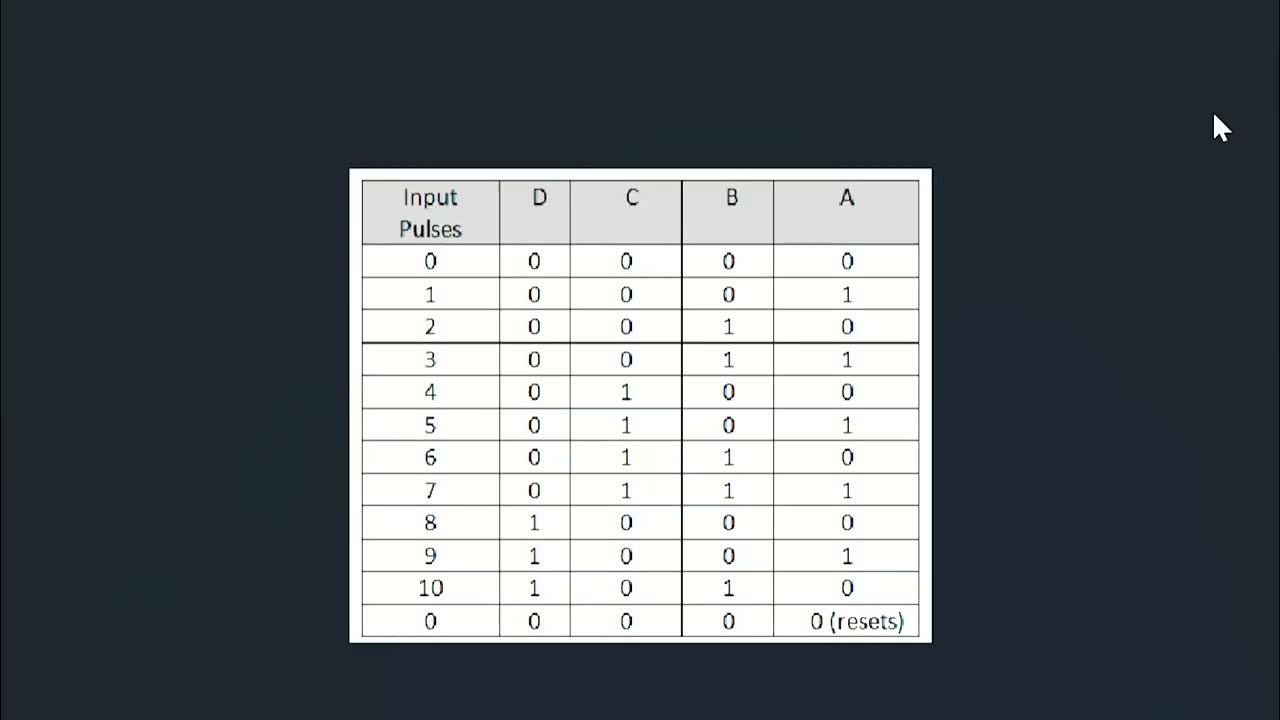This screenshot has height=720, width=1280.
Task: Select input pulse 8 in first column
Action: click(430, 523)
